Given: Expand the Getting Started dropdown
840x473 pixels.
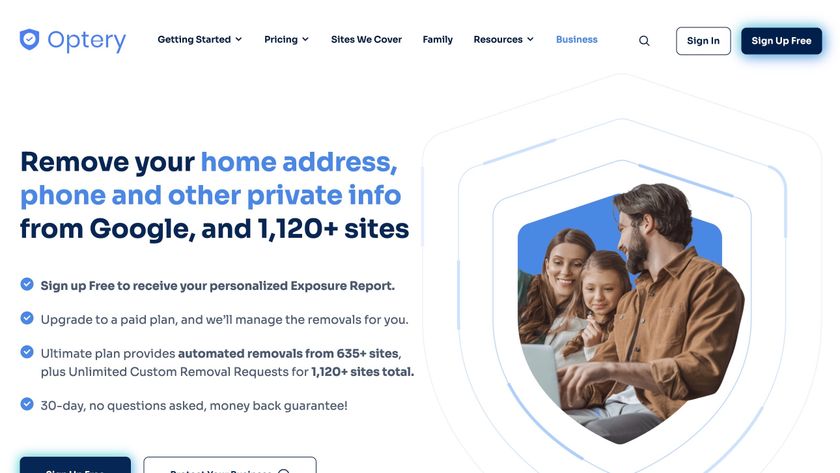Looking at the screenshot, I should point(200,39).
